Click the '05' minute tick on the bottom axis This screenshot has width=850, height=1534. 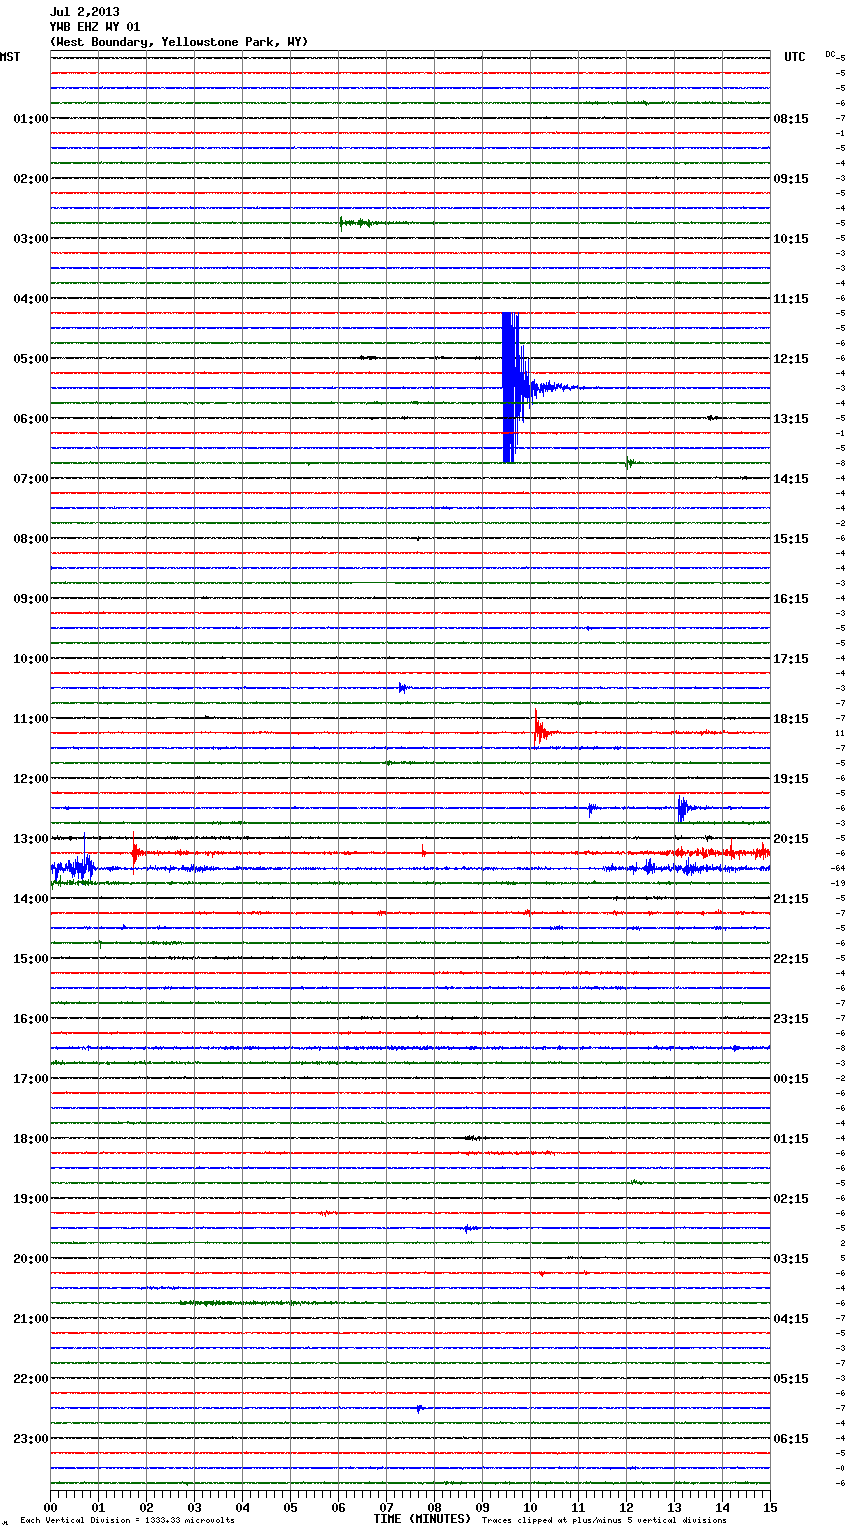(x=290, y=1507)
